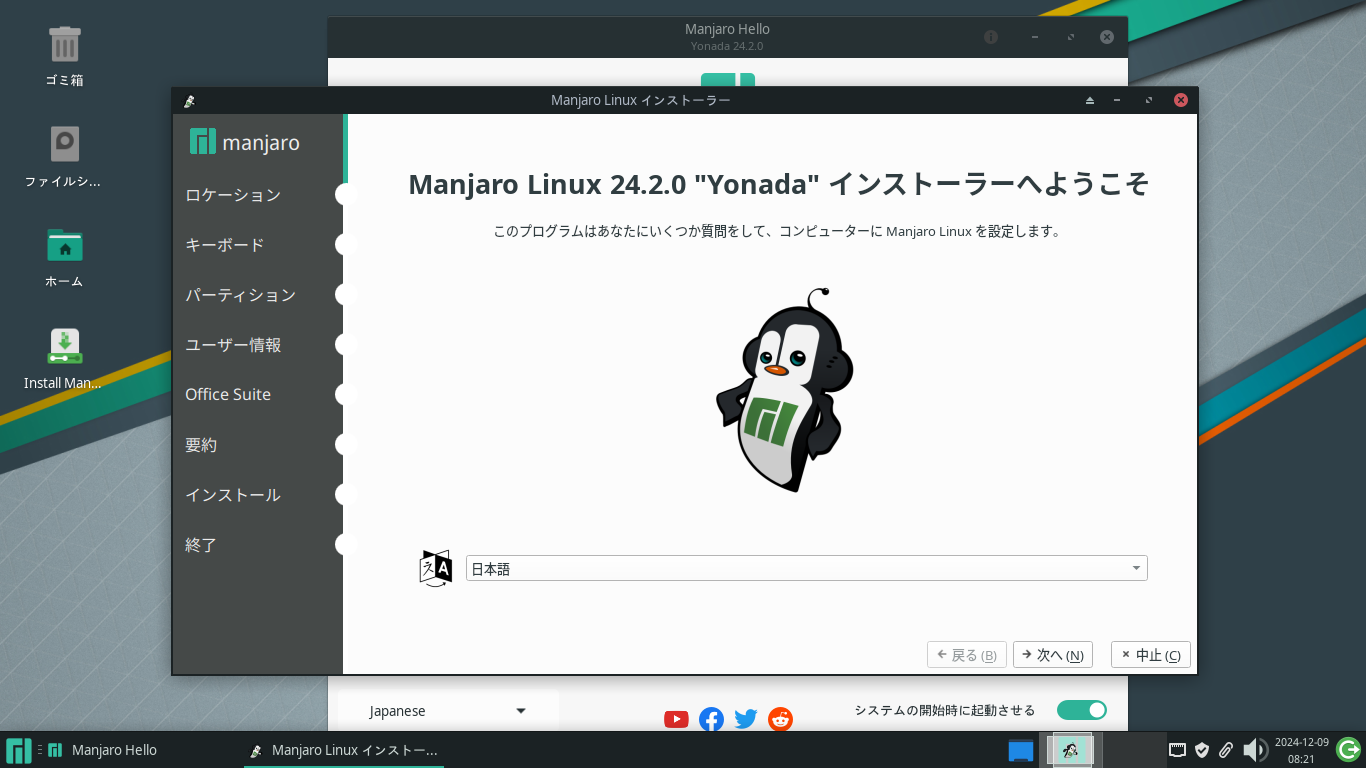Click the 戻る (B) back button
This screenshot has width=1366, height=768.
point(967,655)
